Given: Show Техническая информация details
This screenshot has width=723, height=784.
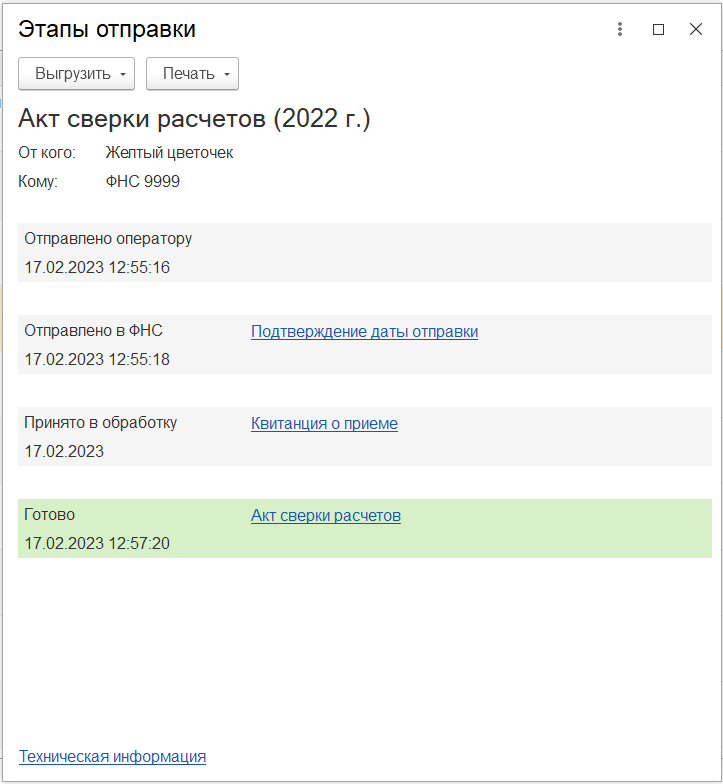Looking at the screenshot, I should [x=112, y=757].
